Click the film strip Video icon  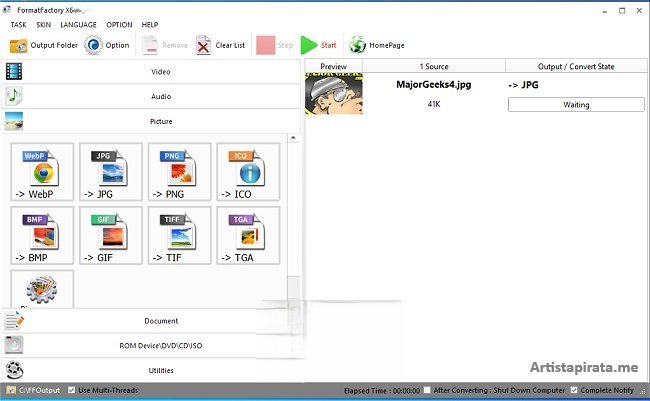(14, 71)
